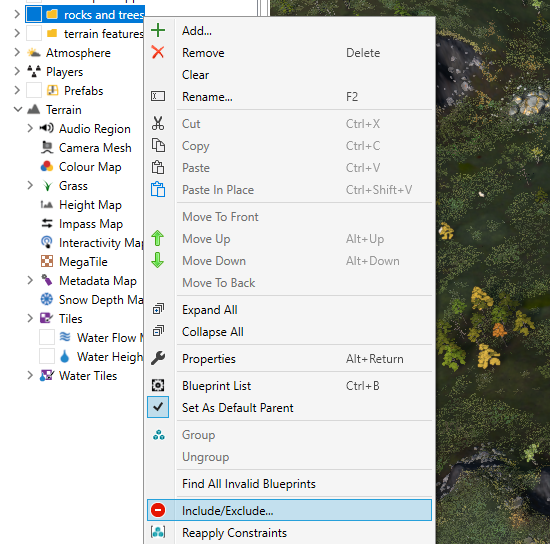
Task: Click the Blueprint List icon
Action: pyautogui.click(x=158, y=385)
